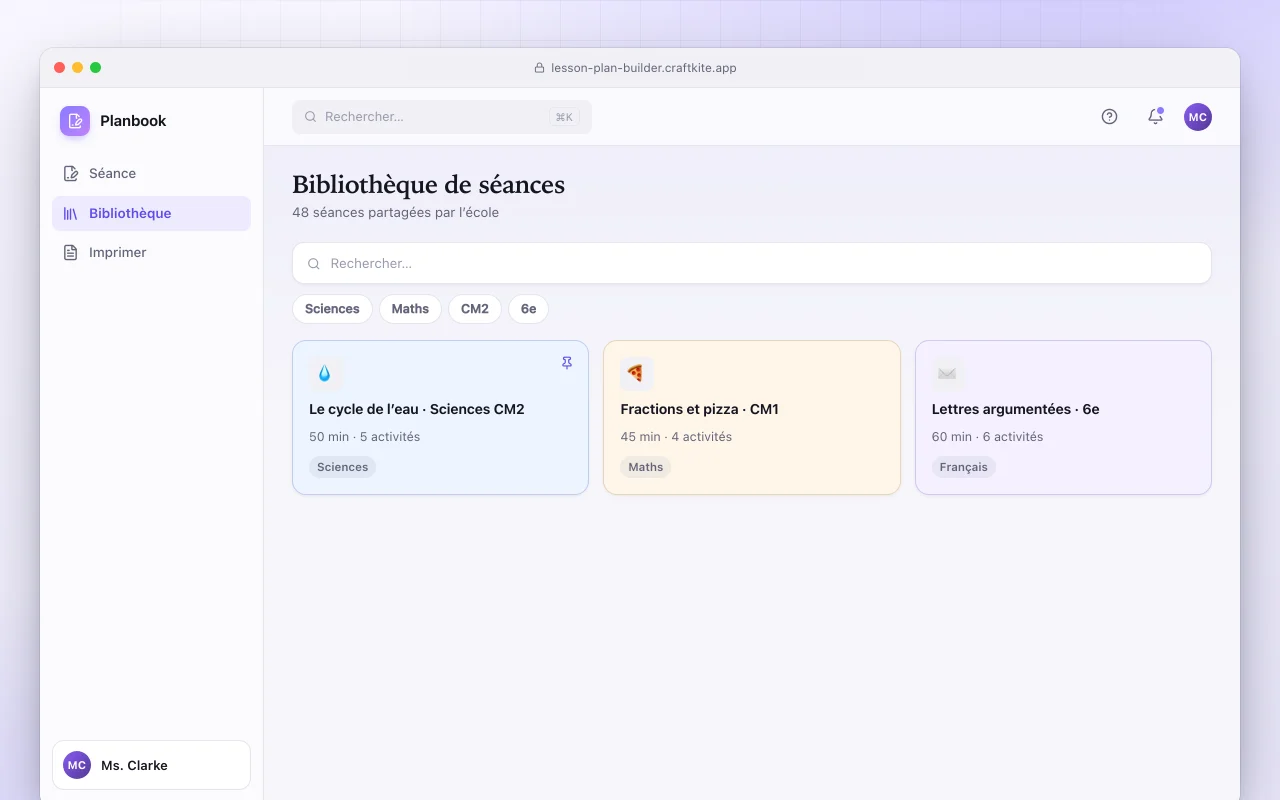Filter by Sciences chip
1280x800 pixels.
pos(332,309)
